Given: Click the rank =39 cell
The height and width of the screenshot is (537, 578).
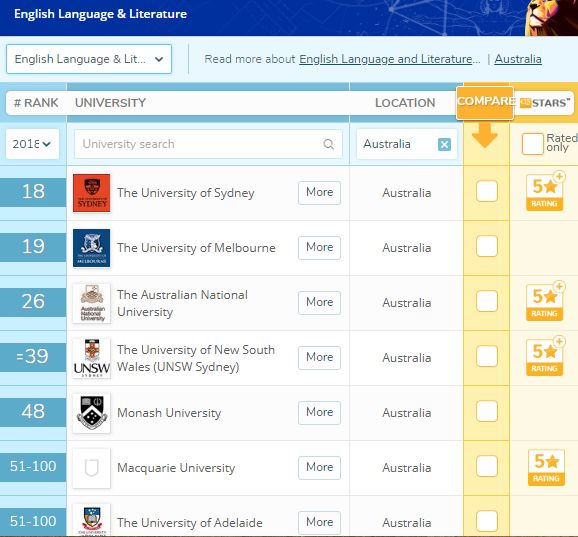Looking at the screenshot, I should pos(33,357).
